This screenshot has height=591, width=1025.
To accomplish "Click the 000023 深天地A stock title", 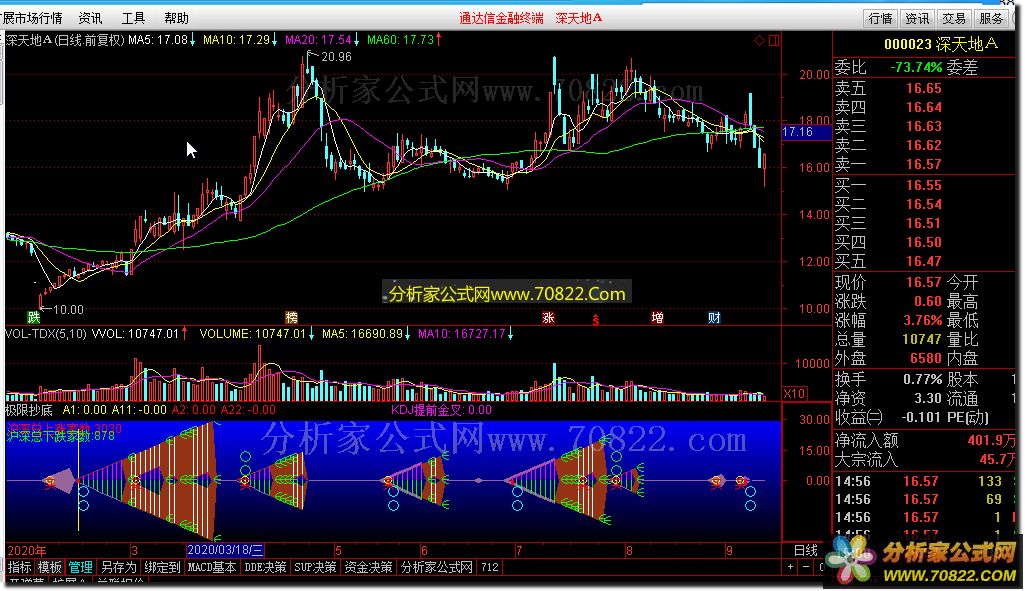I will 941,44.
